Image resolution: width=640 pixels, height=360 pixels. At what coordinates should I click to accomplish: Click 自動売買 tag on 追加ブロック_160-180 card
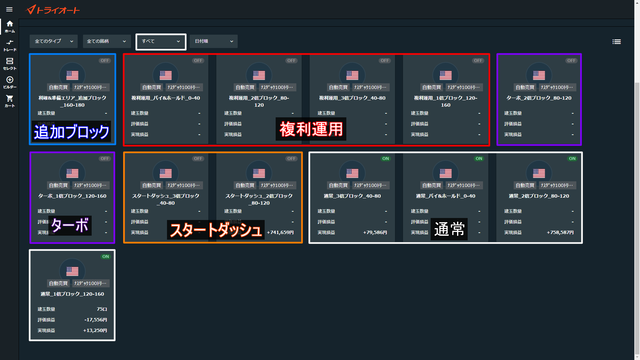(x=58, y=87)
